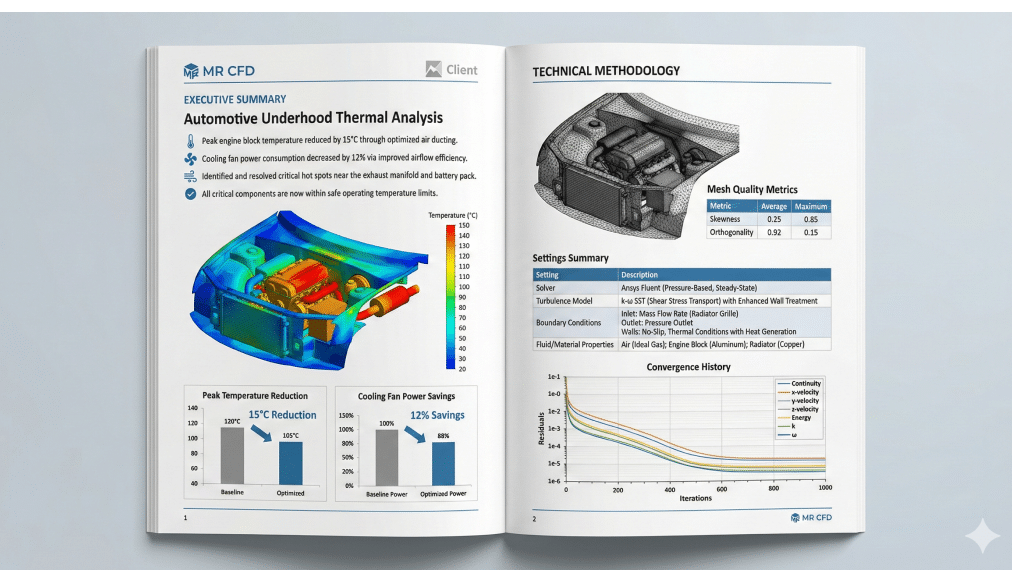
Task: Click the Executive Summary heading
Action: pos(235,99)
